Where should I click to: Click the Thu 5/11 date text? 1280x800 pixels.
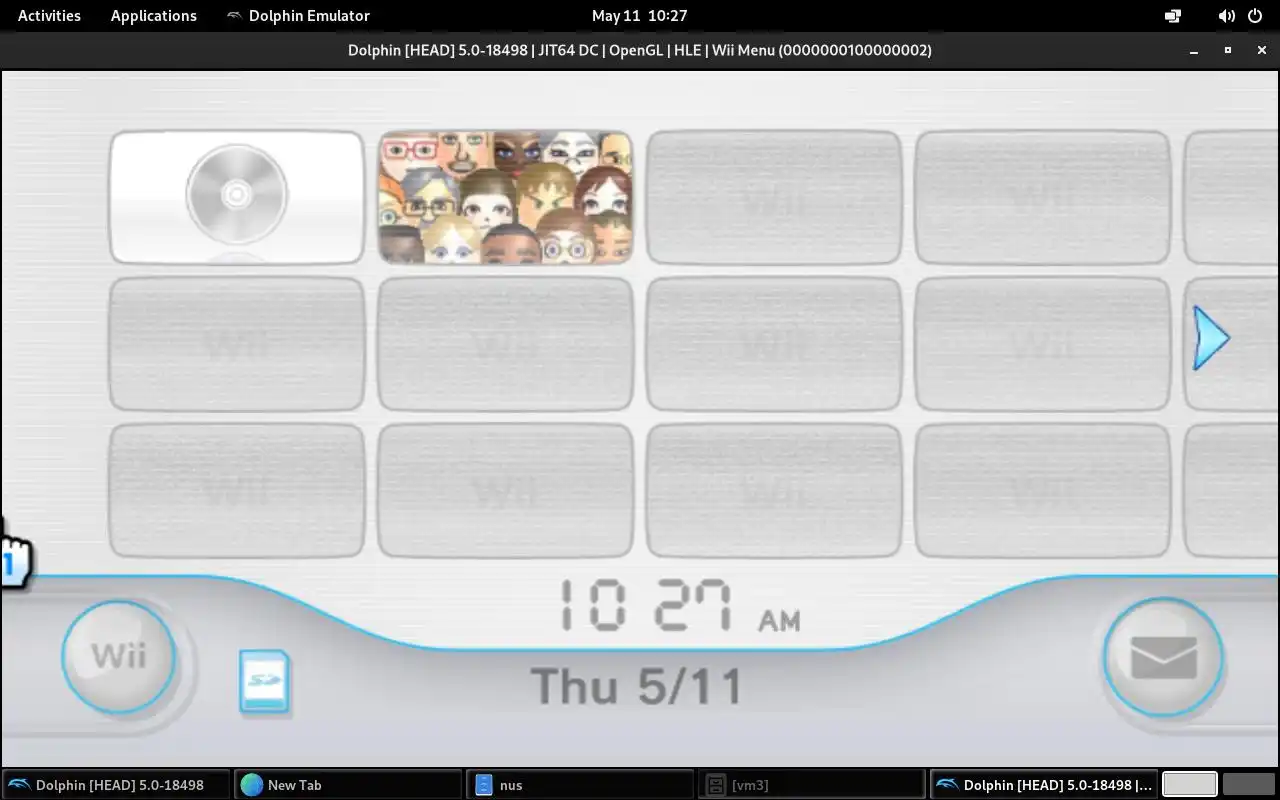(637, 686)
